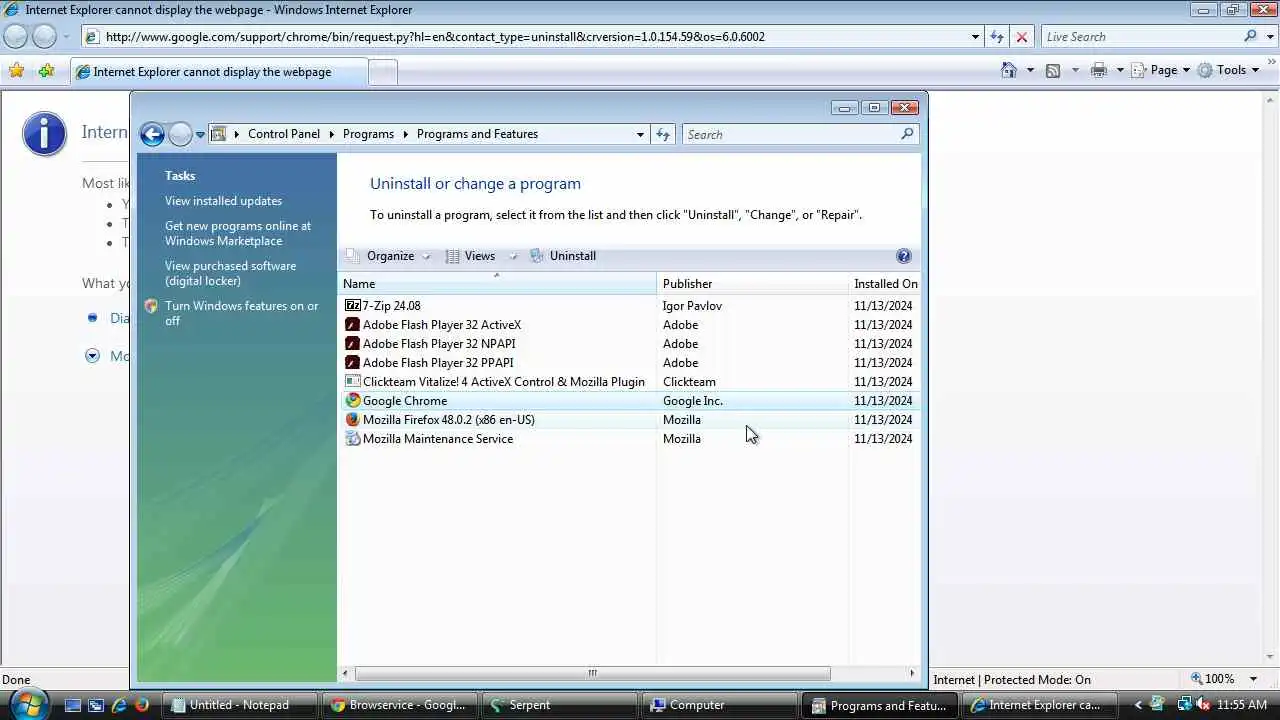Open the Internet Explorer Tools menu

click(1228, 70)
